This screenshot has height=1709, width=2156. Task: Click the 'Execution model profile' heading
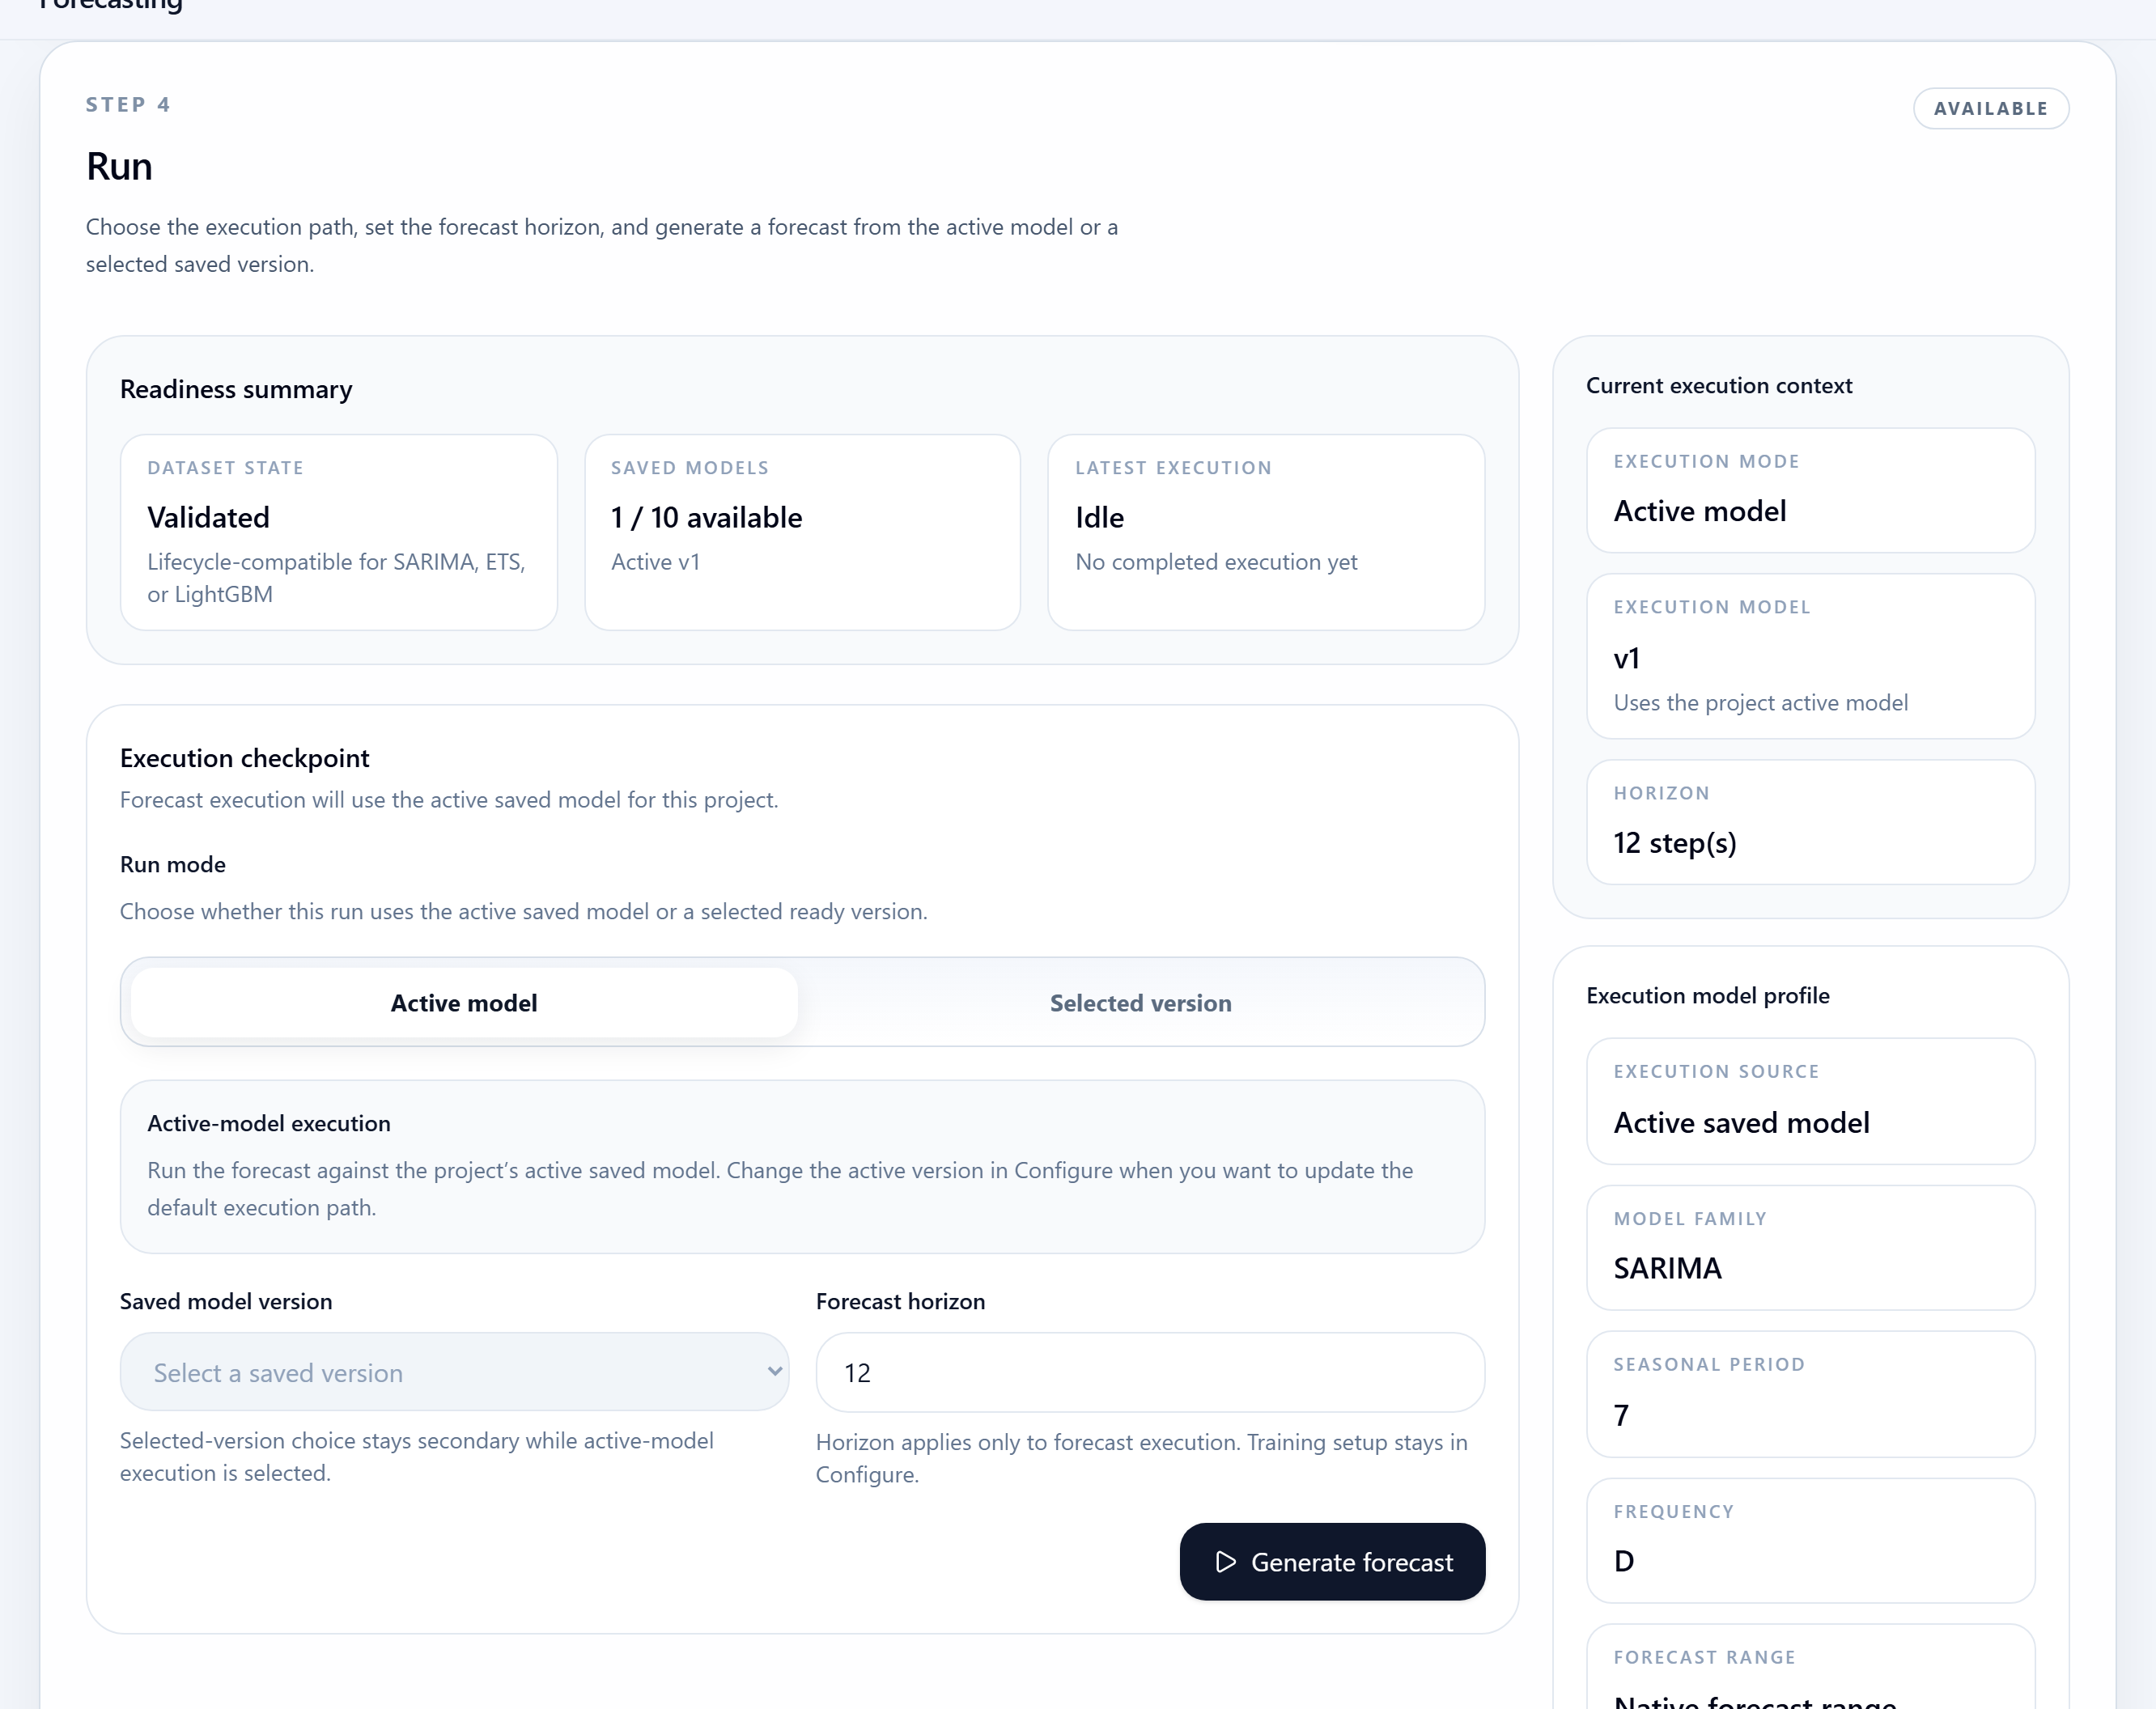point(1708,995)
